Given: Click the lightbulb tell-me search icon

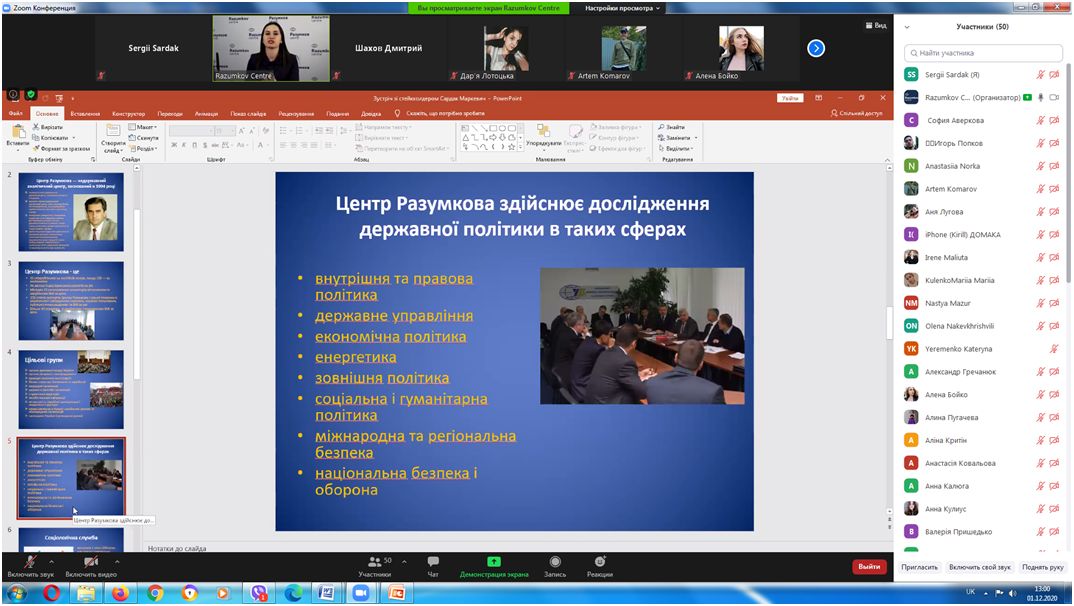Looking at the screenshot, I should tap(397, 113).
